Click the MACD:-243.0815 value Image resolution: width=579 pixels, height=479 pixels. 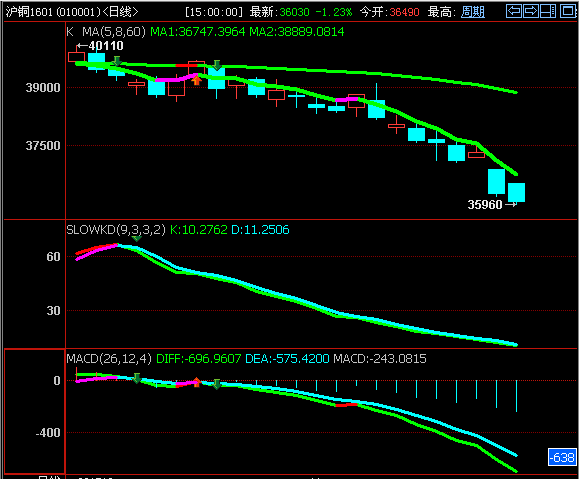[x=380, y=359]
